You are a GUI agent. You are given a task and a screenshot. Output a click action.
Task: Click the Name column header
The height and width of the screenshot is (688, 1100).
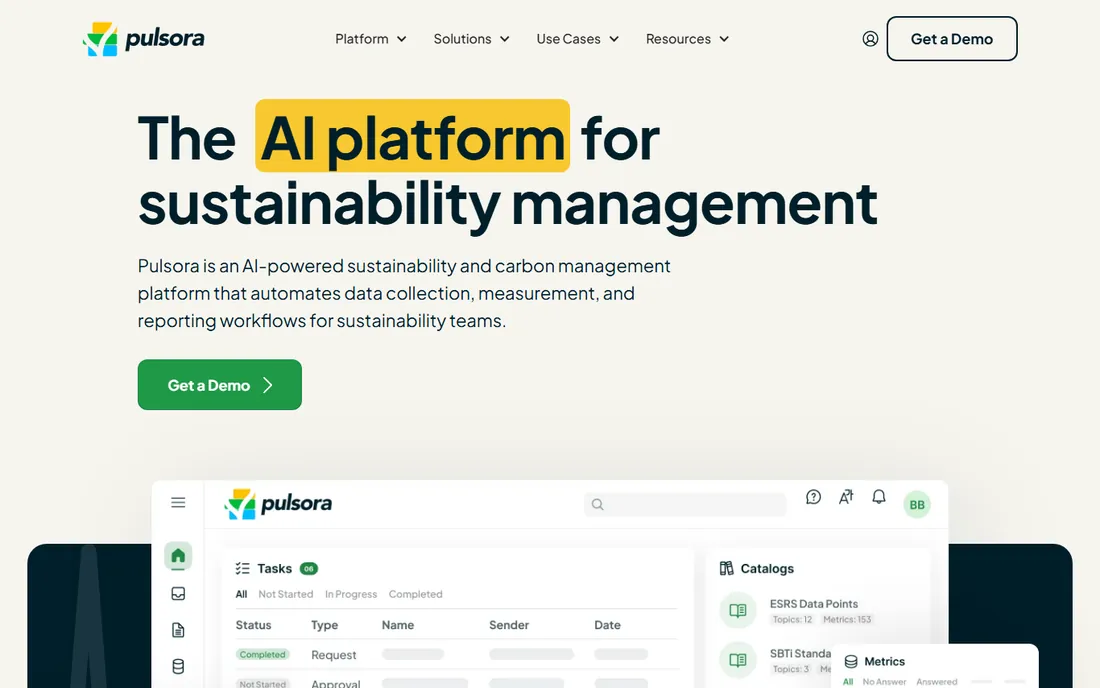398,625
